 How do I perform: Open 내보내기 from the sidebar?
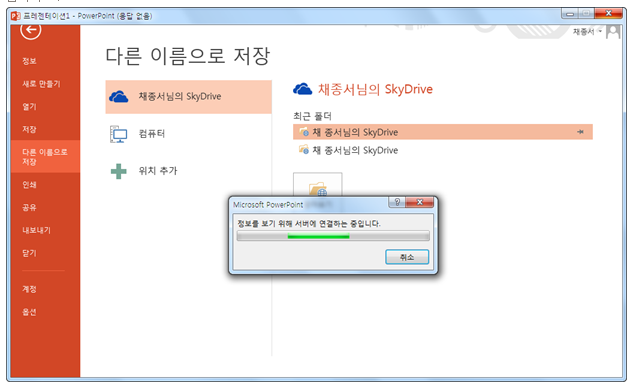point(36,230)
